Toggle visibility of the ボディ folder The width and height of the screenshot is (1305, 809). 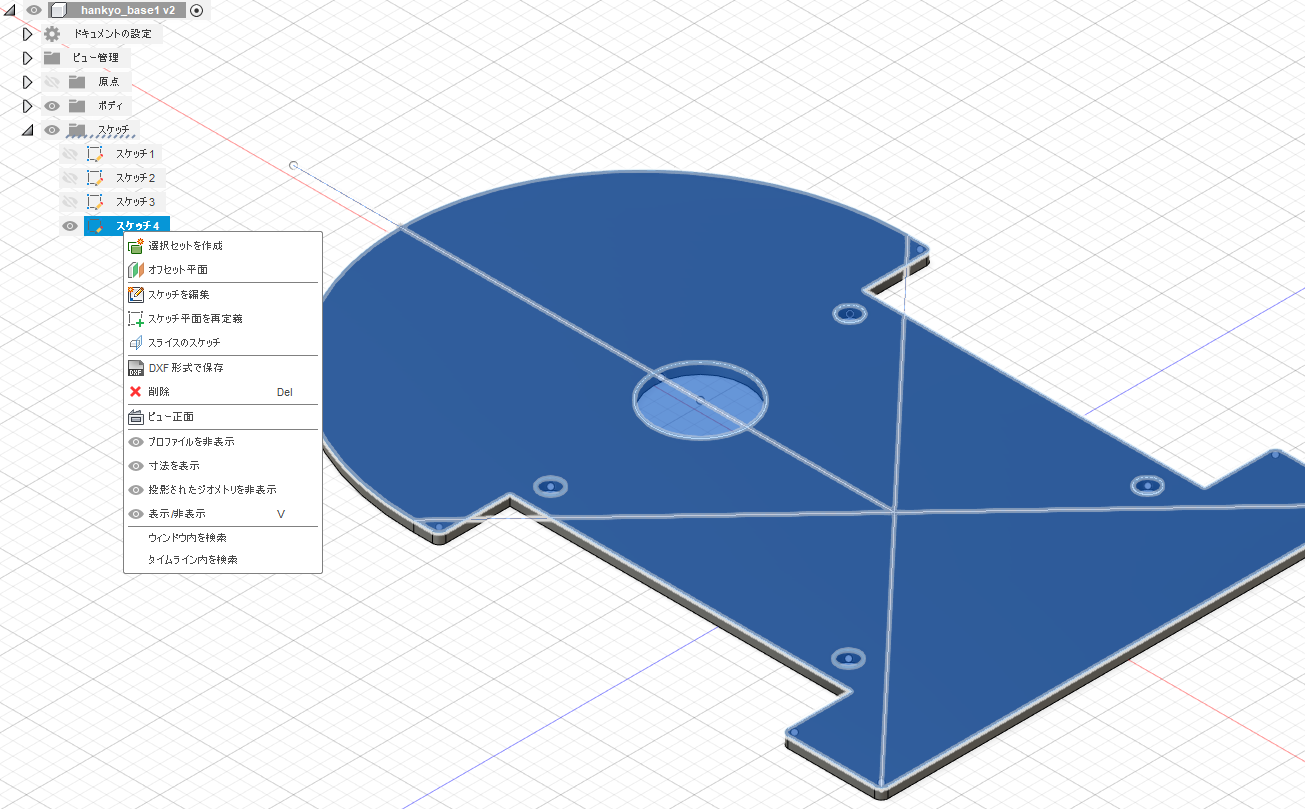pyautogui.click(x=52, y=106)
